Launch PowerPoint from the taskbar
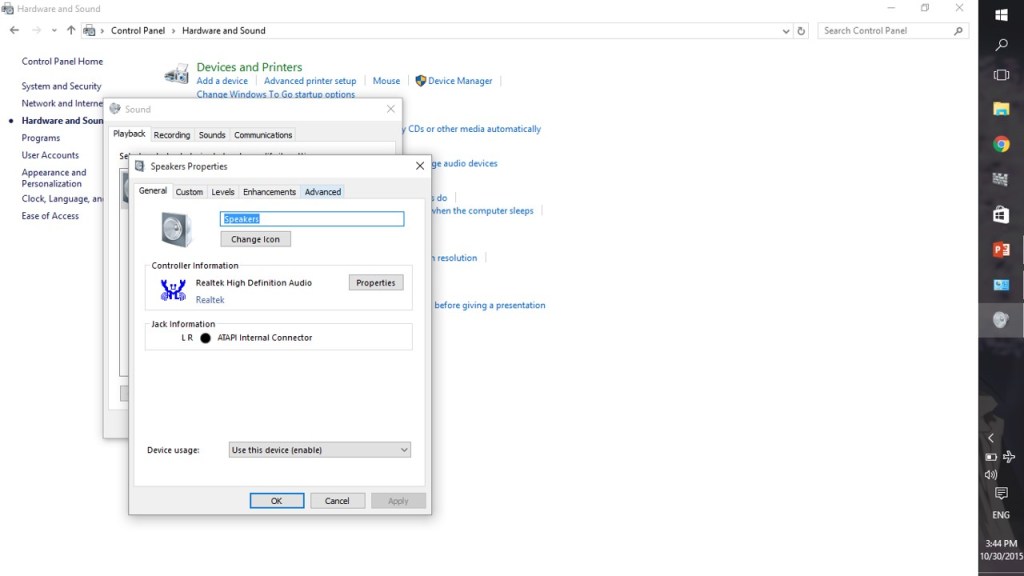The image size is (1024, 576). click(1000, 250)
